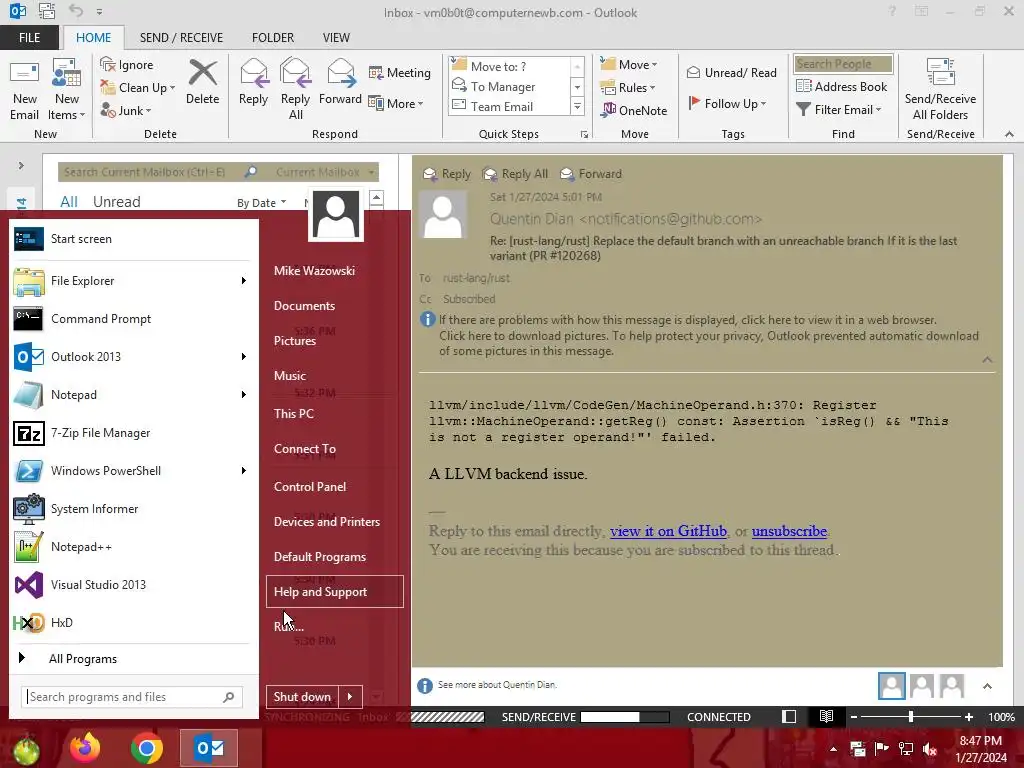This screenshot has height=768, width=1024.
Task: Click the user account picture in Start menu
Action: (336, 214)
